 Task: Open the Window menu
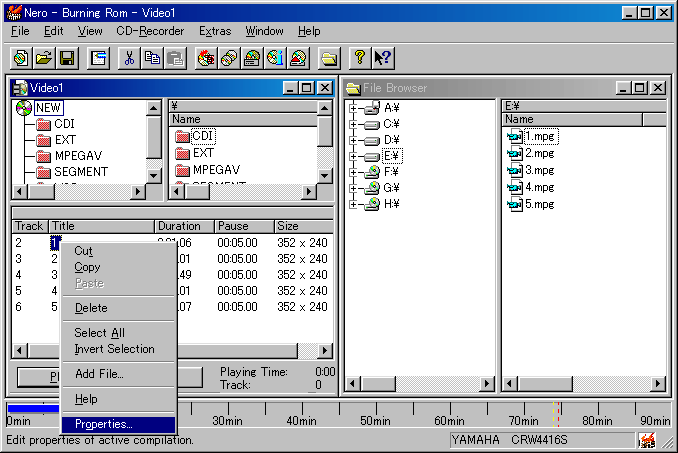pos(264,31)
